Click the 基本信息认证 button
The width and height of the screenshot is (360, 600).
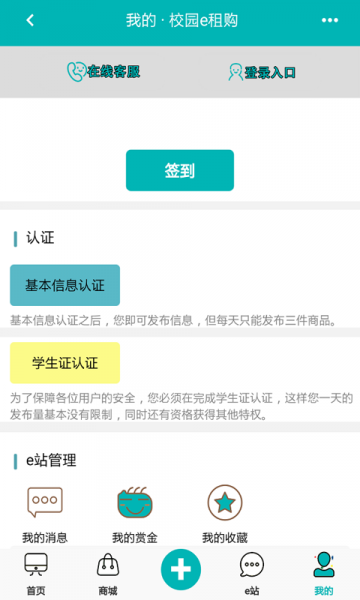65,285
